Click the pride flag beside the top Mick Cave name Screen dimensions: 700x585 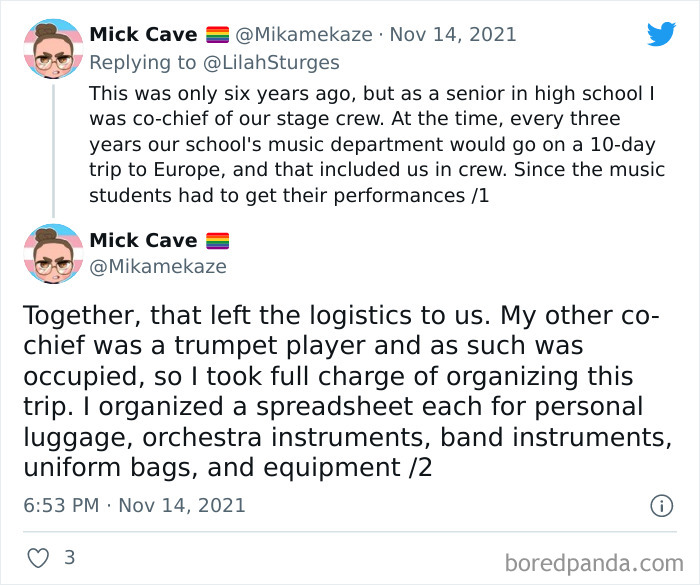pyautogui.click(x=217, y=35)
